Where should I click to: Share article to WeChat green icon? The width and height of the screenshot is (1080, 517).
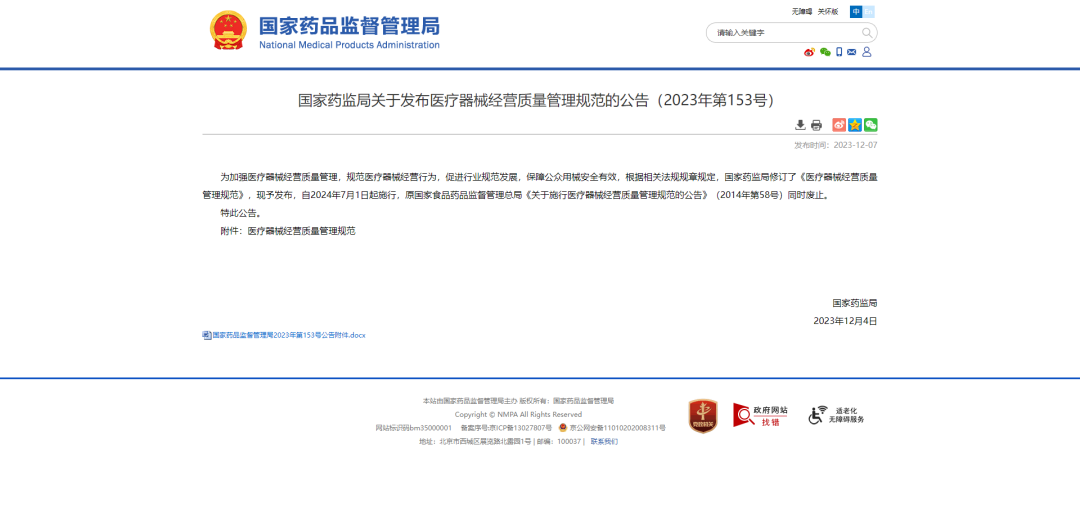[871, 125]
